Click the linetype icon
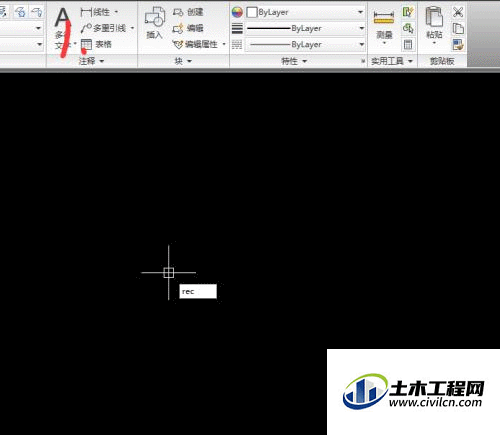This screenshot has height=435, width=500. [x=237, y=44]
